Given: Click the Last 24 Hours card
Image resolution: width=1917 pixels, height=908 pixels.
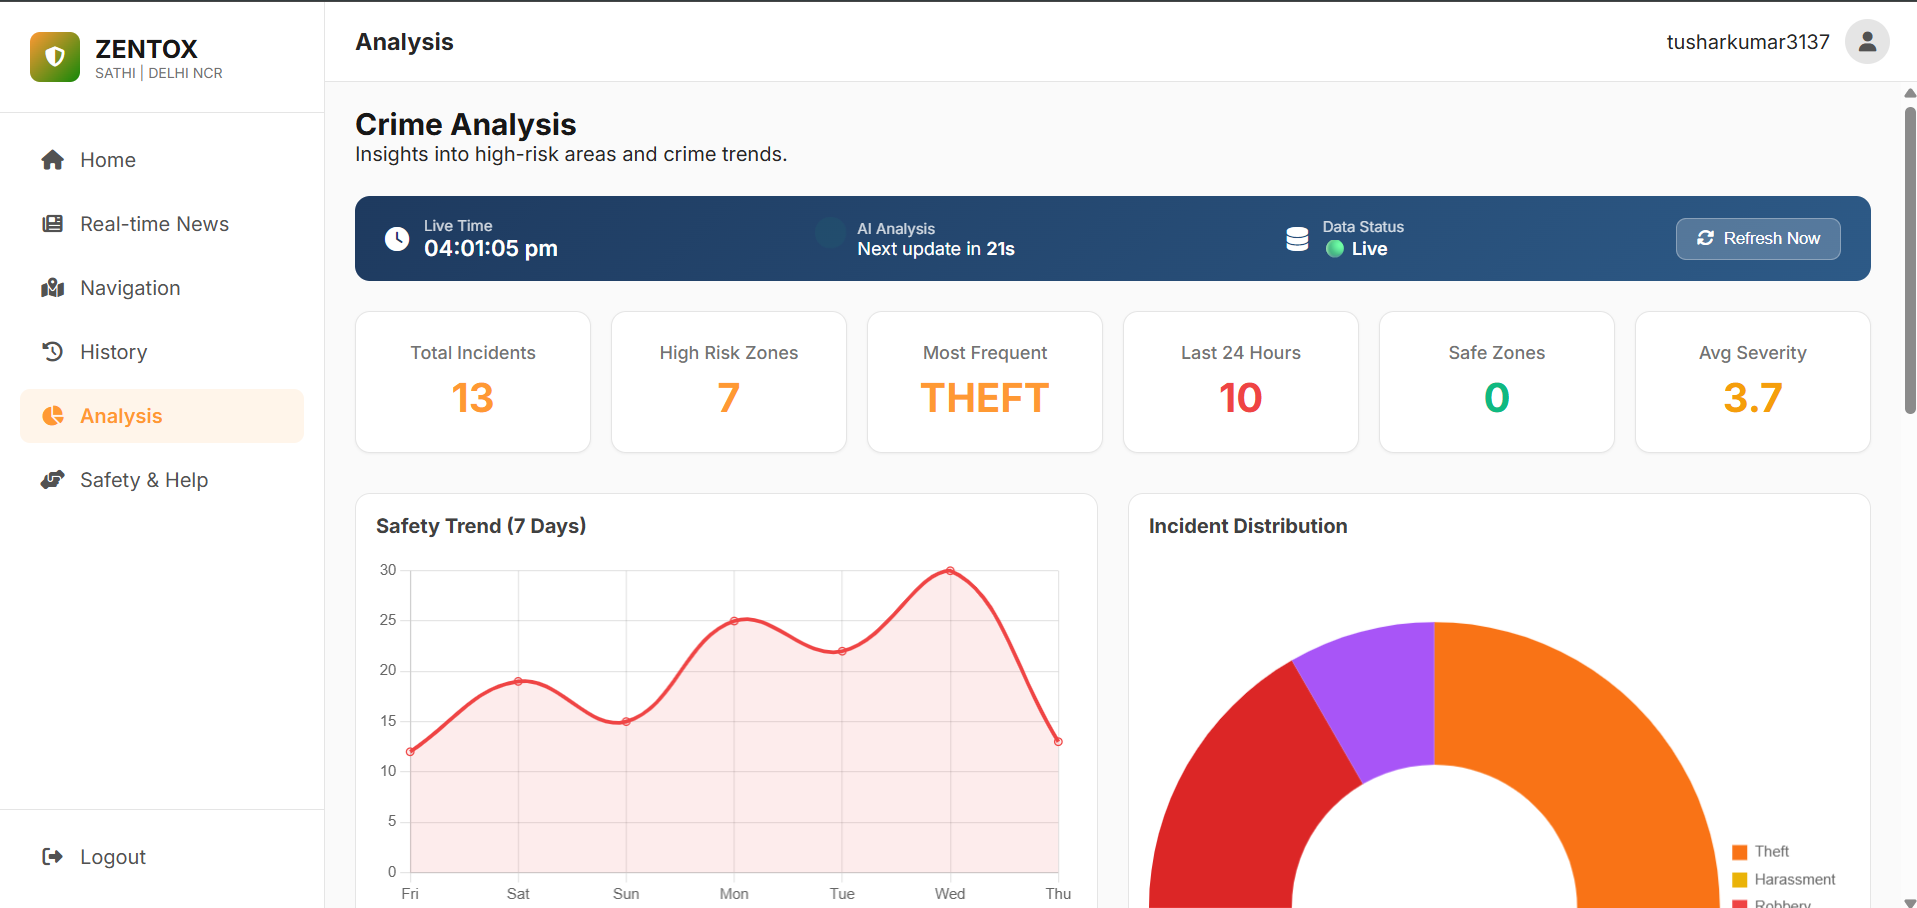Looking at the screenshot, I should [x=1241, y=382].
